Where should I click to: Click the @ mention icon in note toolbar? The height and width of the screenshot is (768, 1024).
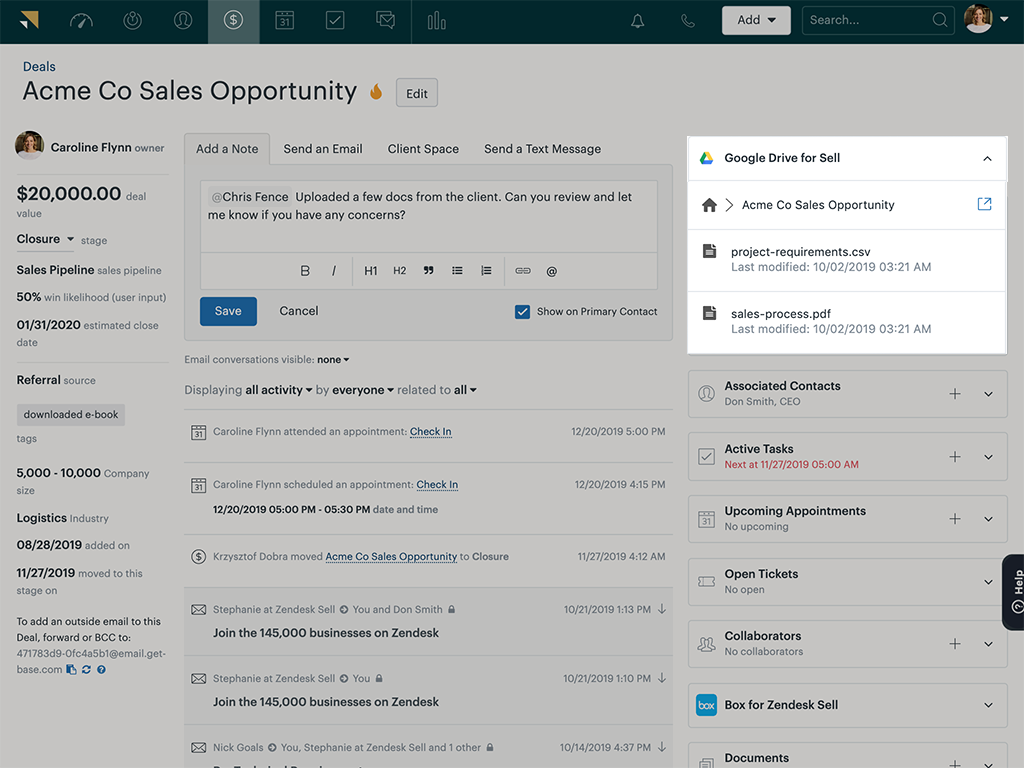(551, 270)
